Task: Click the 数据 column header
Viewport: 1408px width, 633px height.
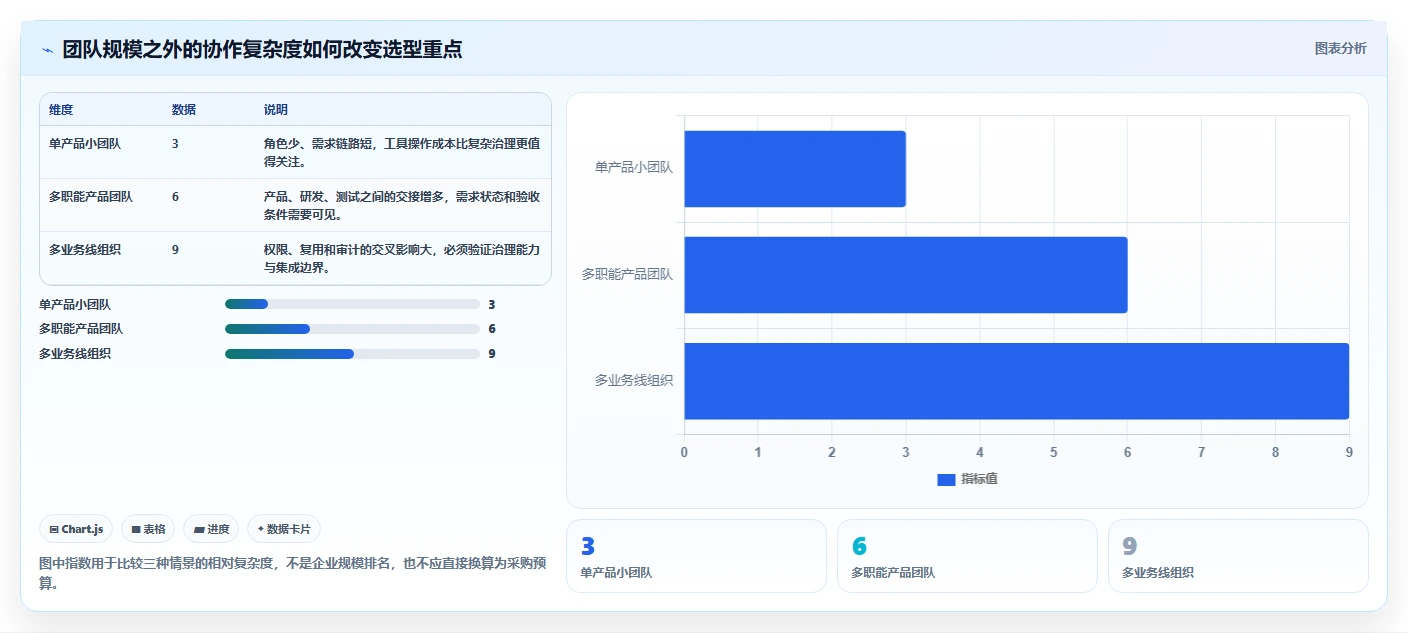Action: (x=184, y=110)
